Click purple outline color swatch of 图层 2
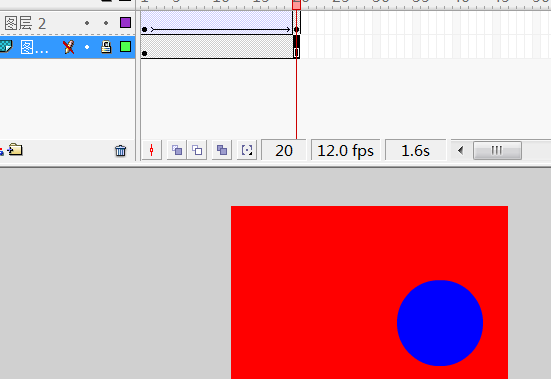This screenshot has height=379, width=551. click(125, 23)
